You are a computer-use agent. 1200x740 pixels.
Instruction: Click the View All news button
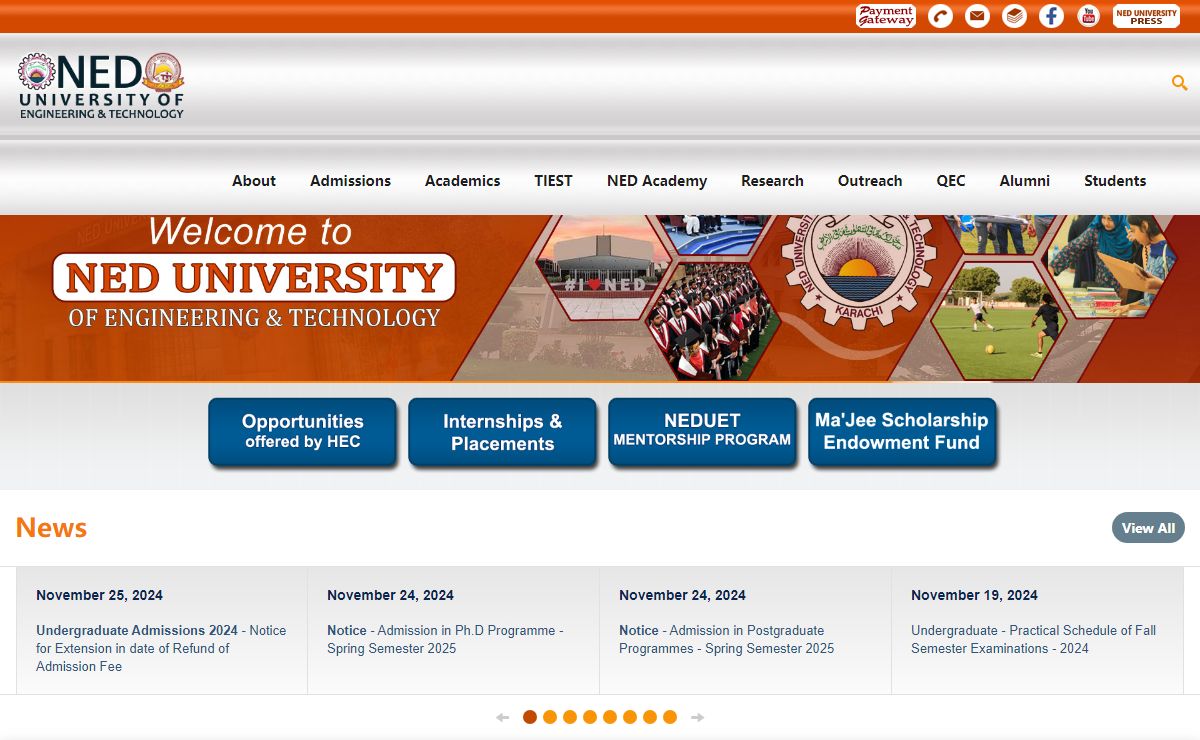(1148, 528)
